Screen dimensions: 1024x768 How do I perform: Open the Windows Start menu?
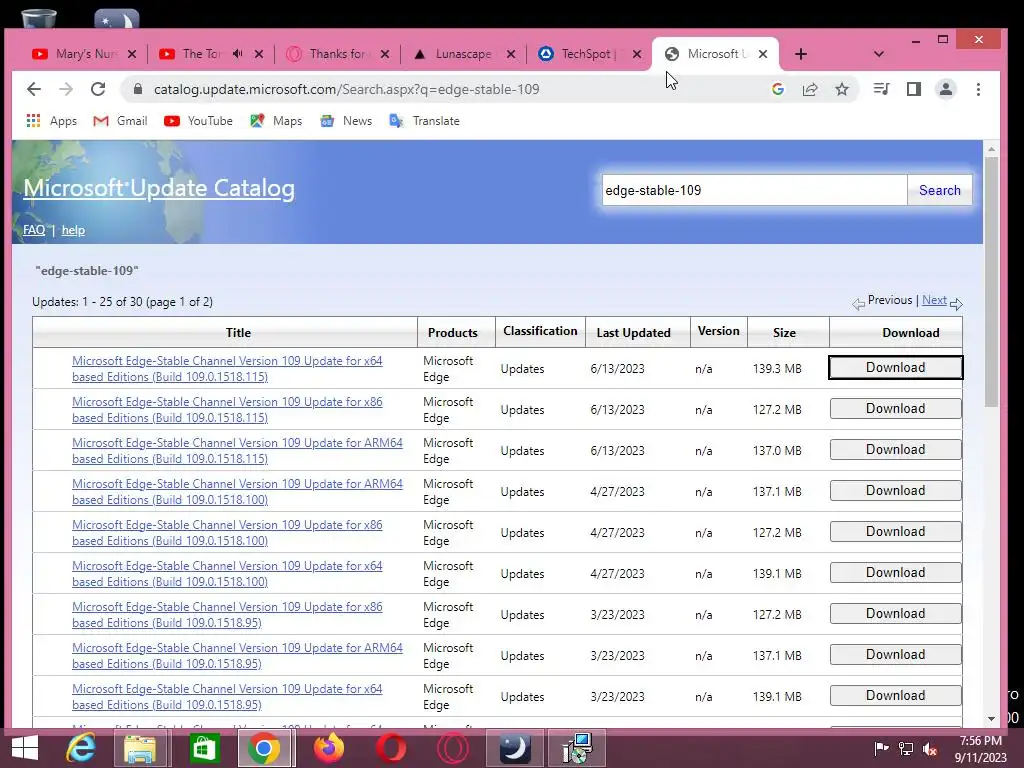click(25, 748)
